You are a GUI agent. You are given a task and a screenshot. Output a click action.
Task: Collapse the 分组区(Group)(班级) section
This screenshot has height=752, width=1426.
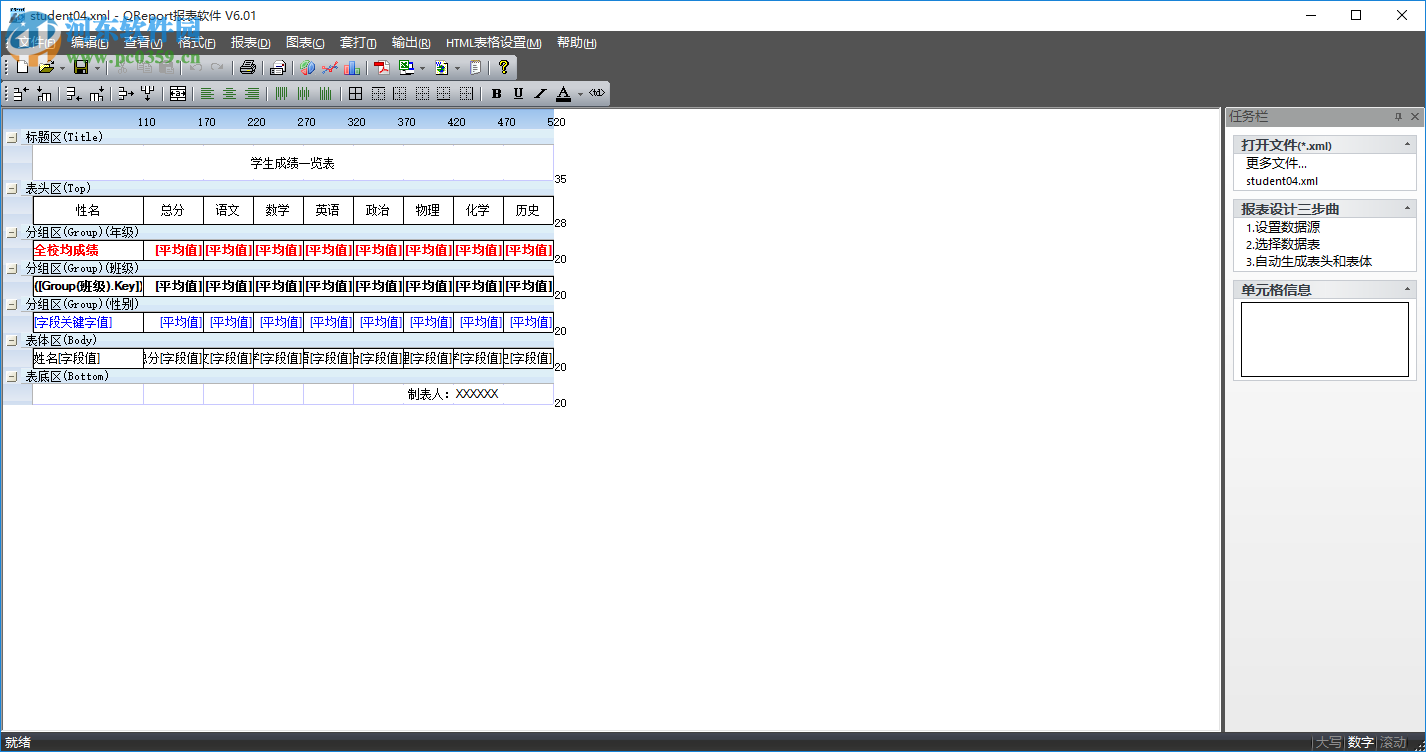pos(12,268)
